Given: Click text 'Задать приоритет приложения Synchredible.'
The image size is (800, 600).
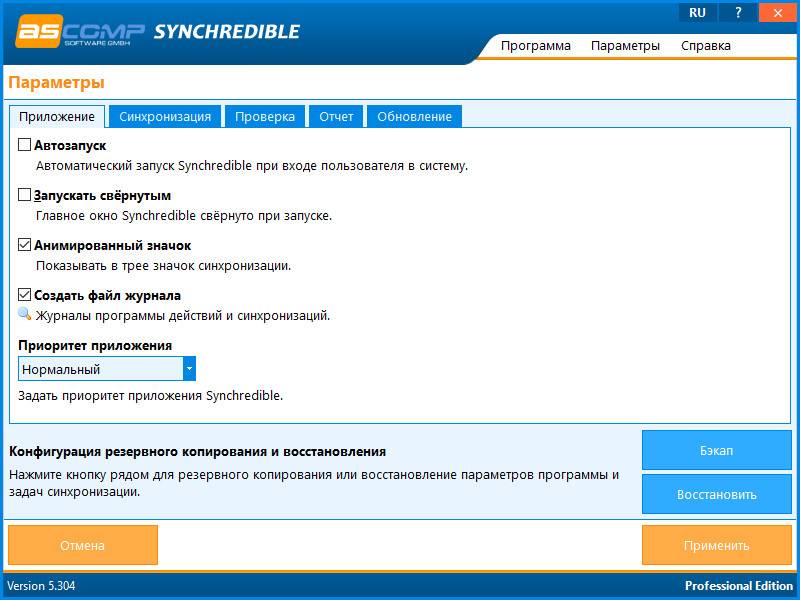Looking at the screenshot, I should 151,395.
